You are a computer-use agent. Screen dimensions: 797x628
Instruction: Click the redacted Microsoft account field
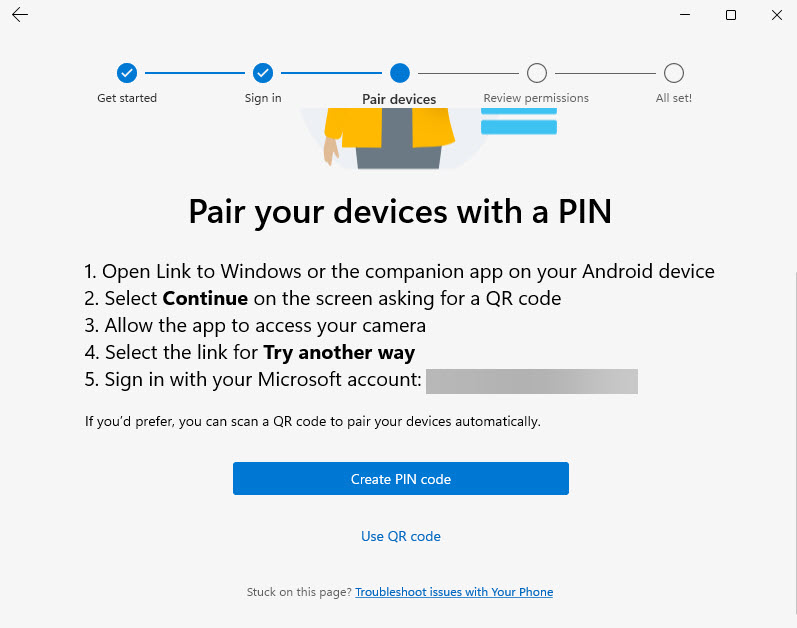531,381
